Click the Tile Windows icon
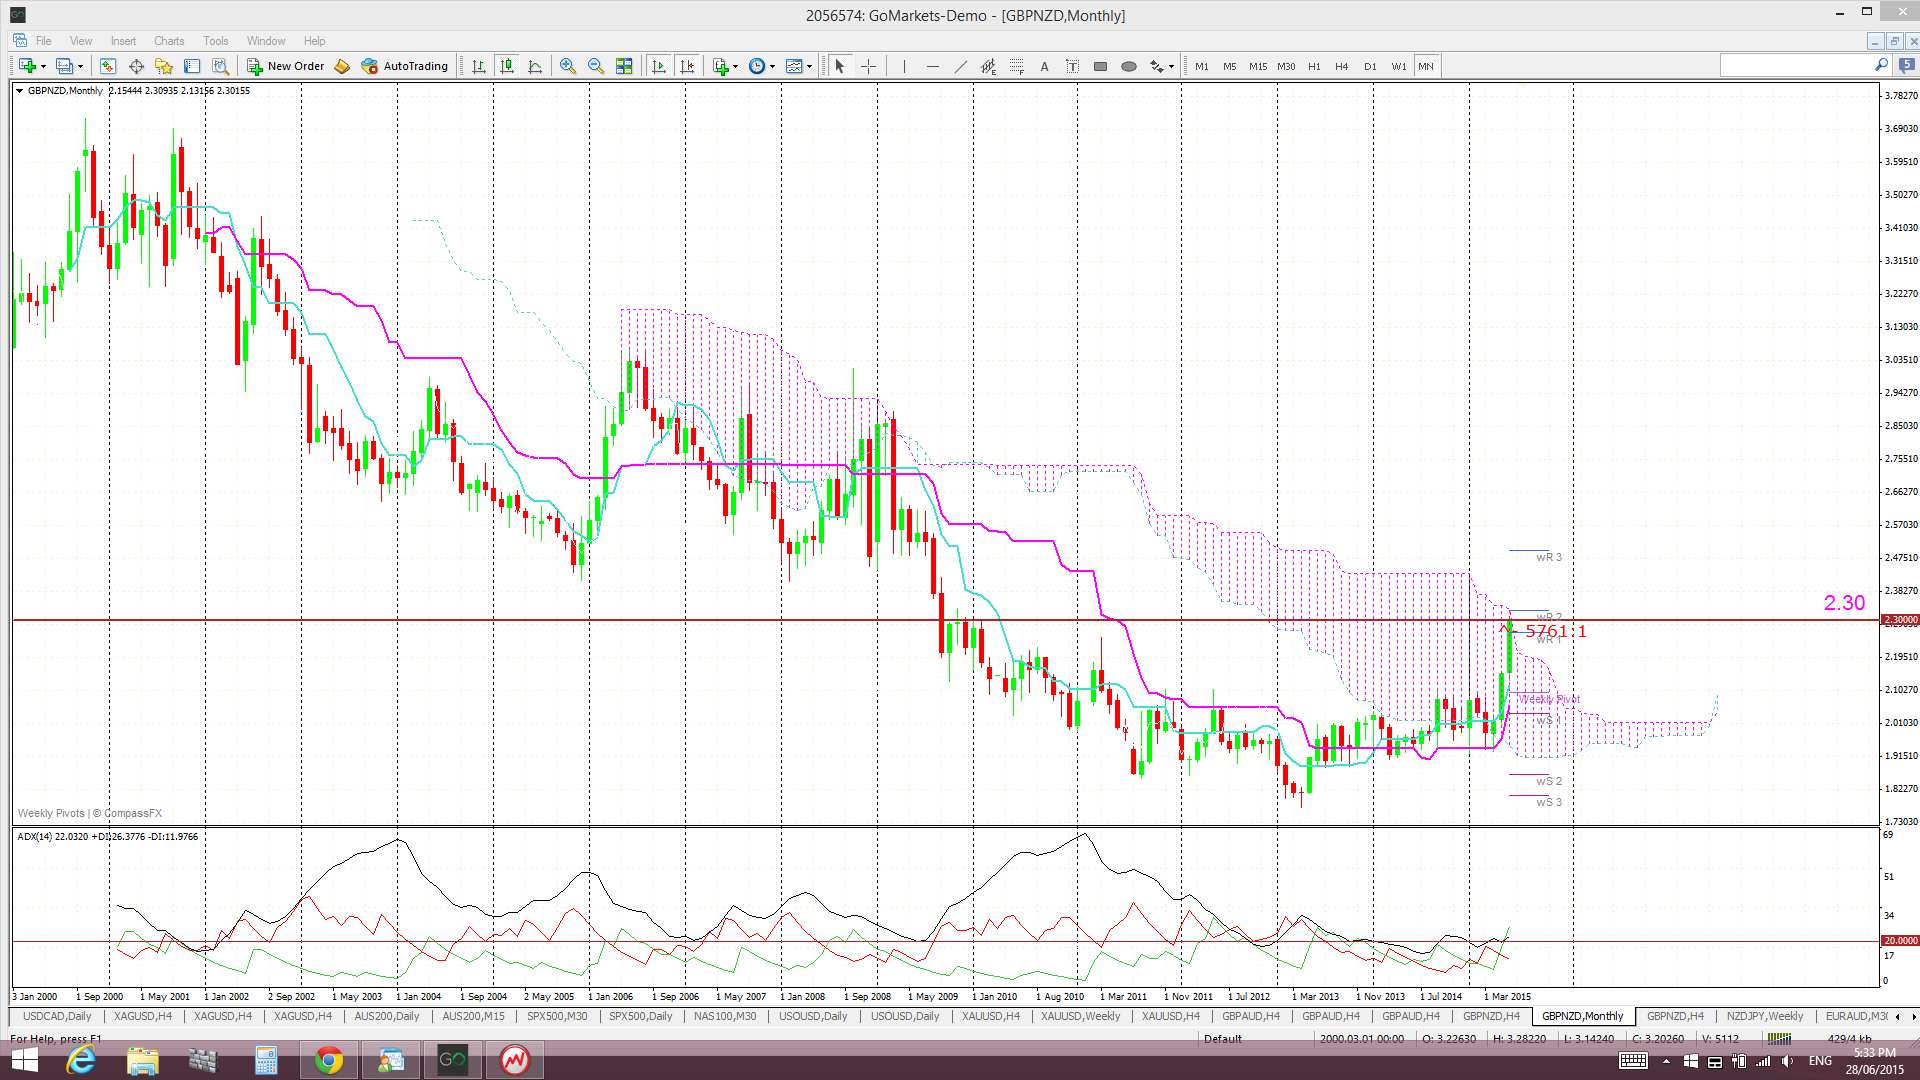 pyautogui.click(x=624, y=66)
